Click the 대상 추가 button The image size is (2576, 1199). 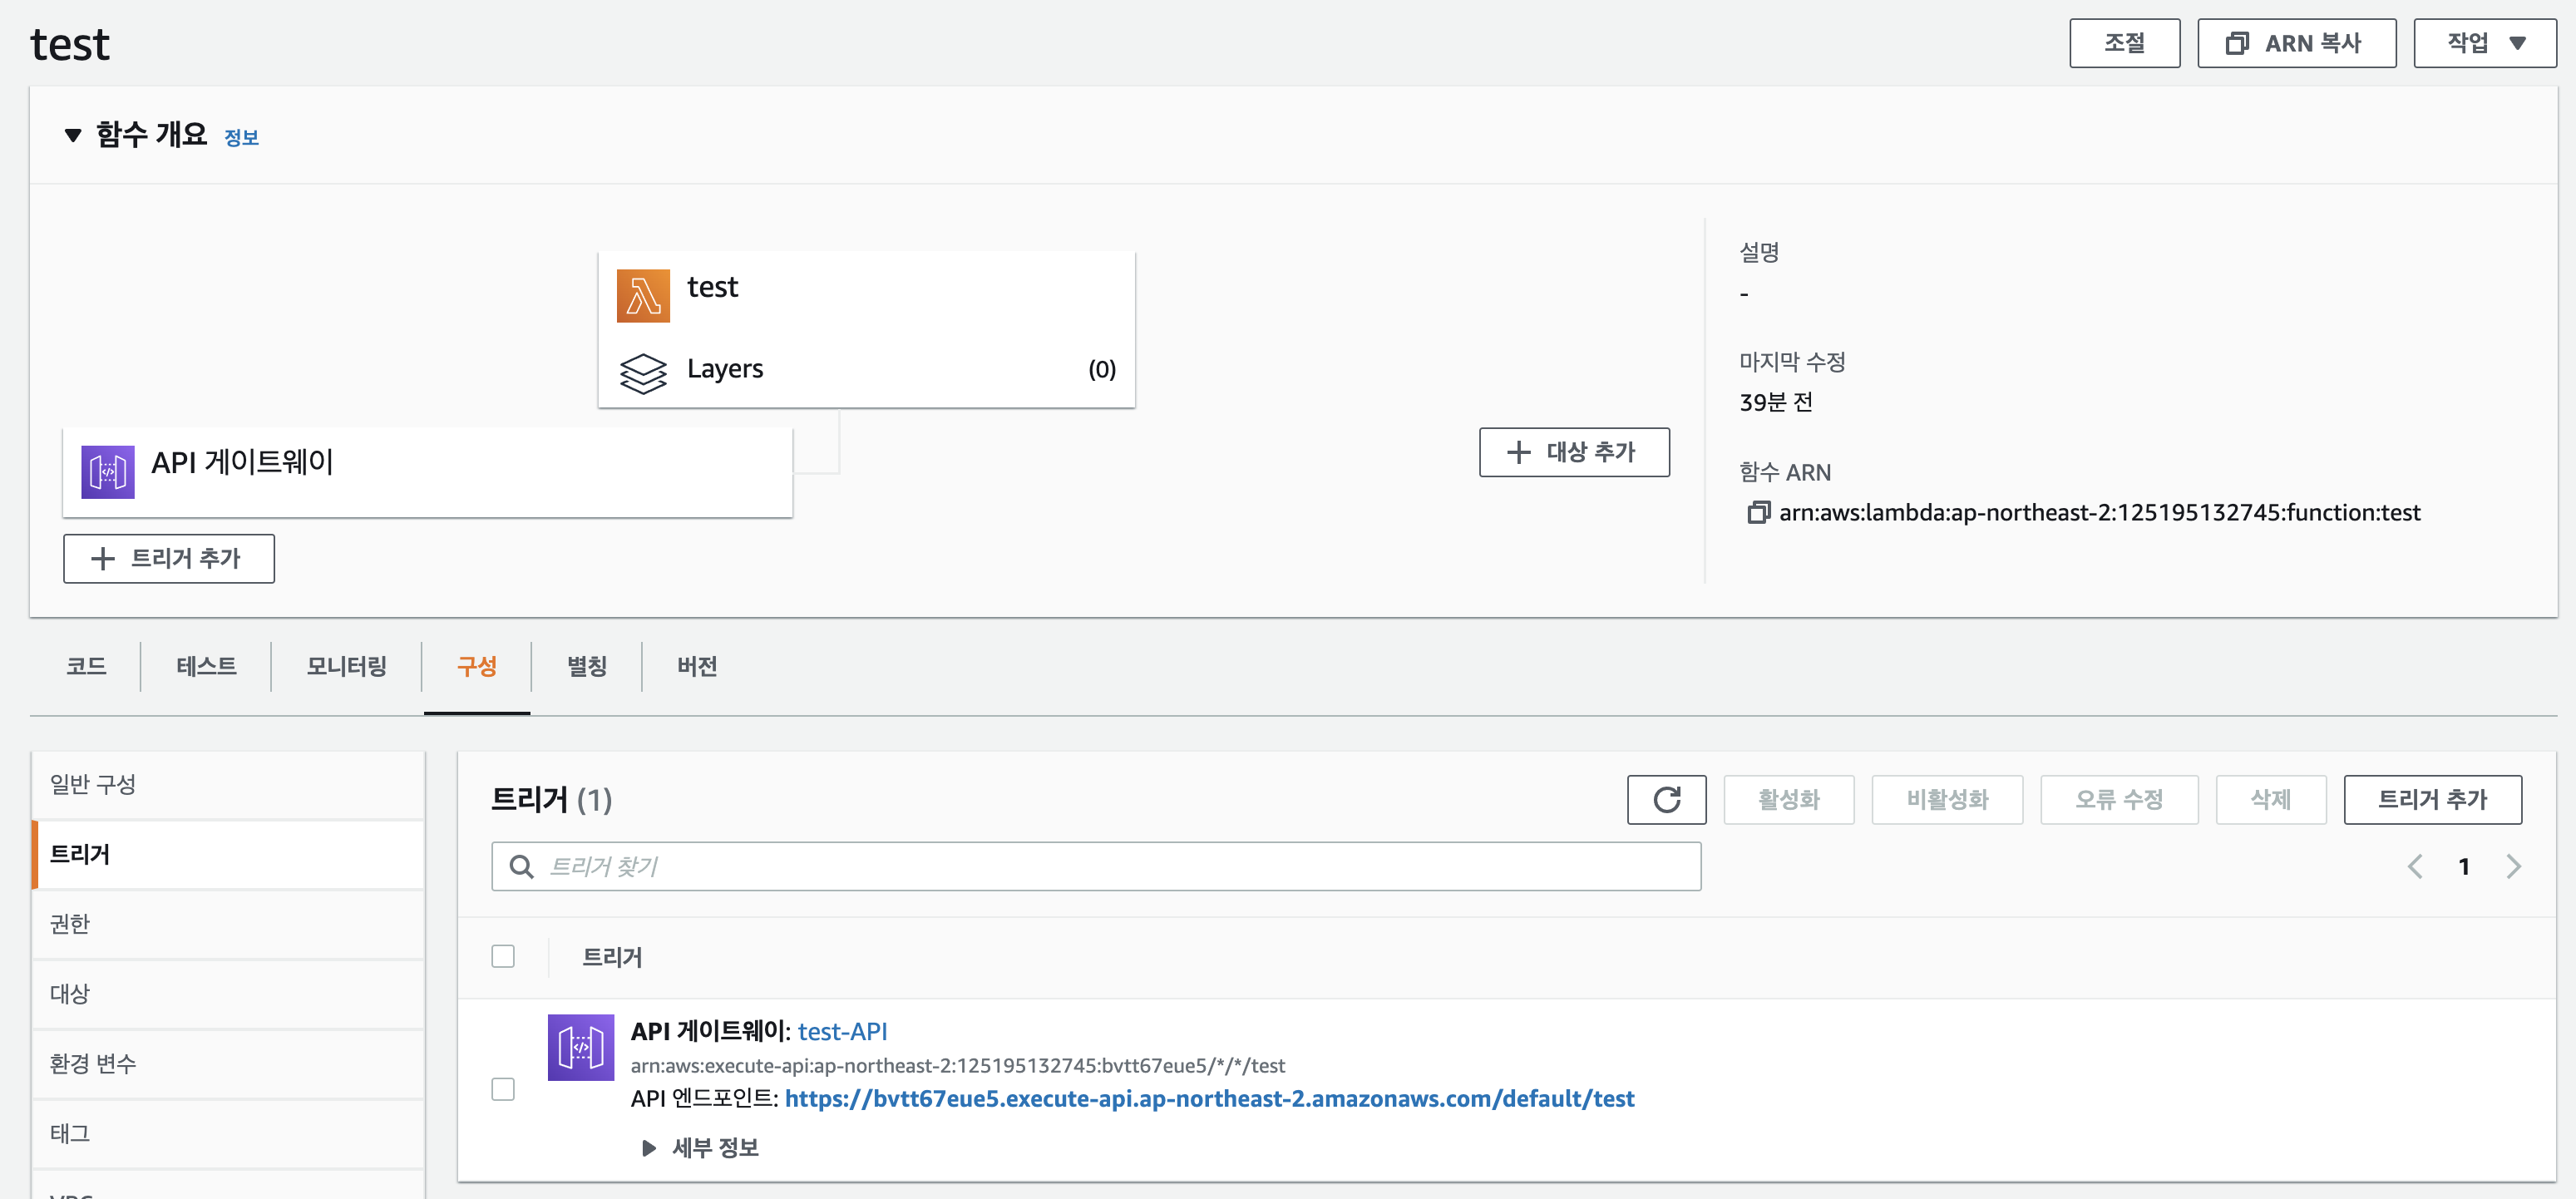[x=1573, y=452]
